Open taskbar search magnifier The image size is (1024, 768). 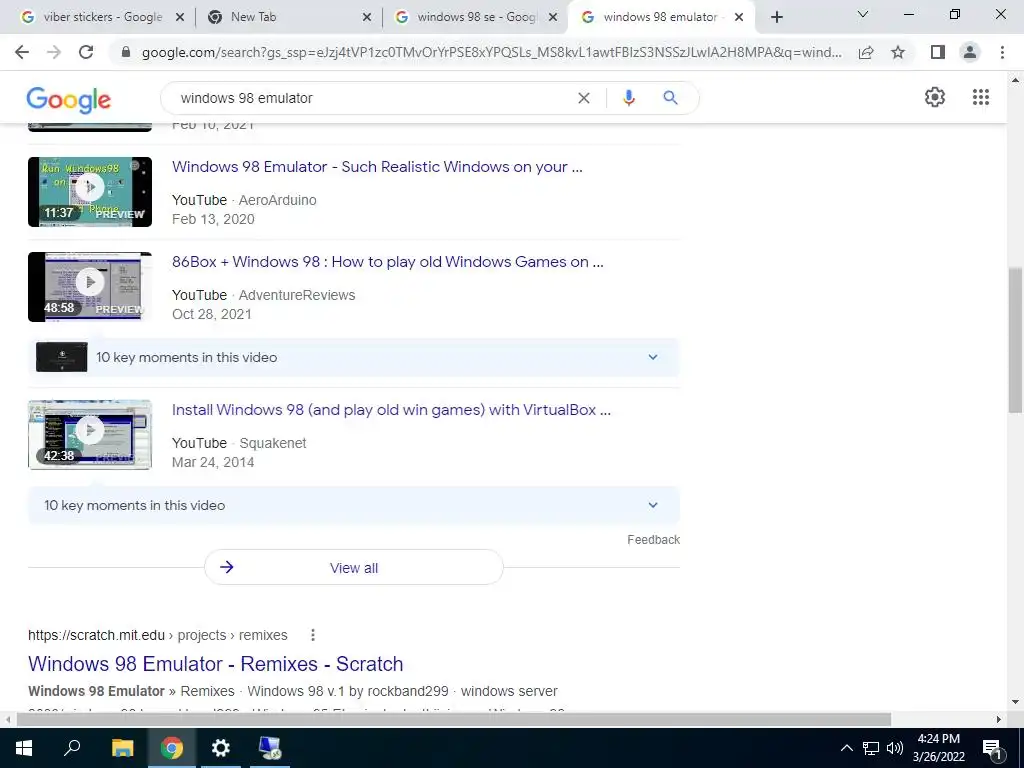(x=72, y=748)
